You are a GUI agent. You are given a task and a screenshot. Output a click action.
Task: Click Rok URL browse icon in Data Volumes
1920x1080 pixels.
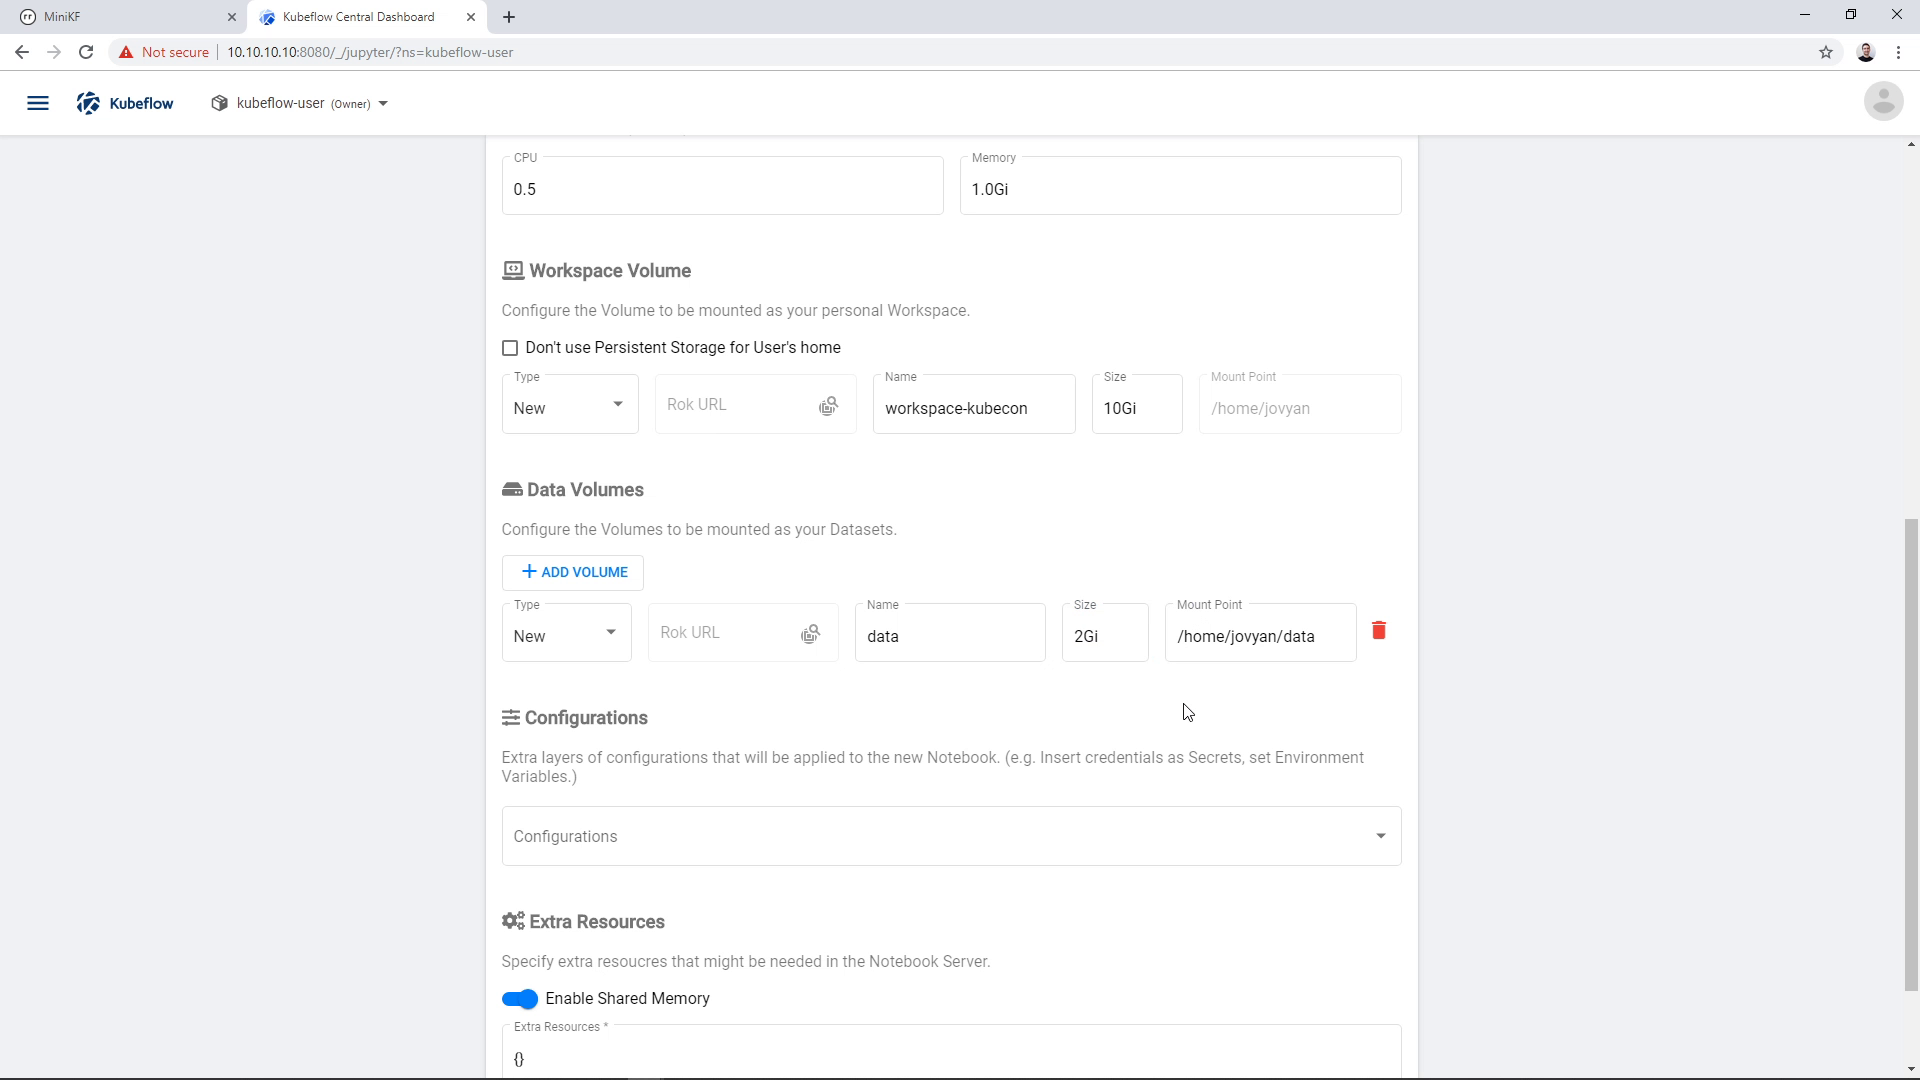(811, 634)
